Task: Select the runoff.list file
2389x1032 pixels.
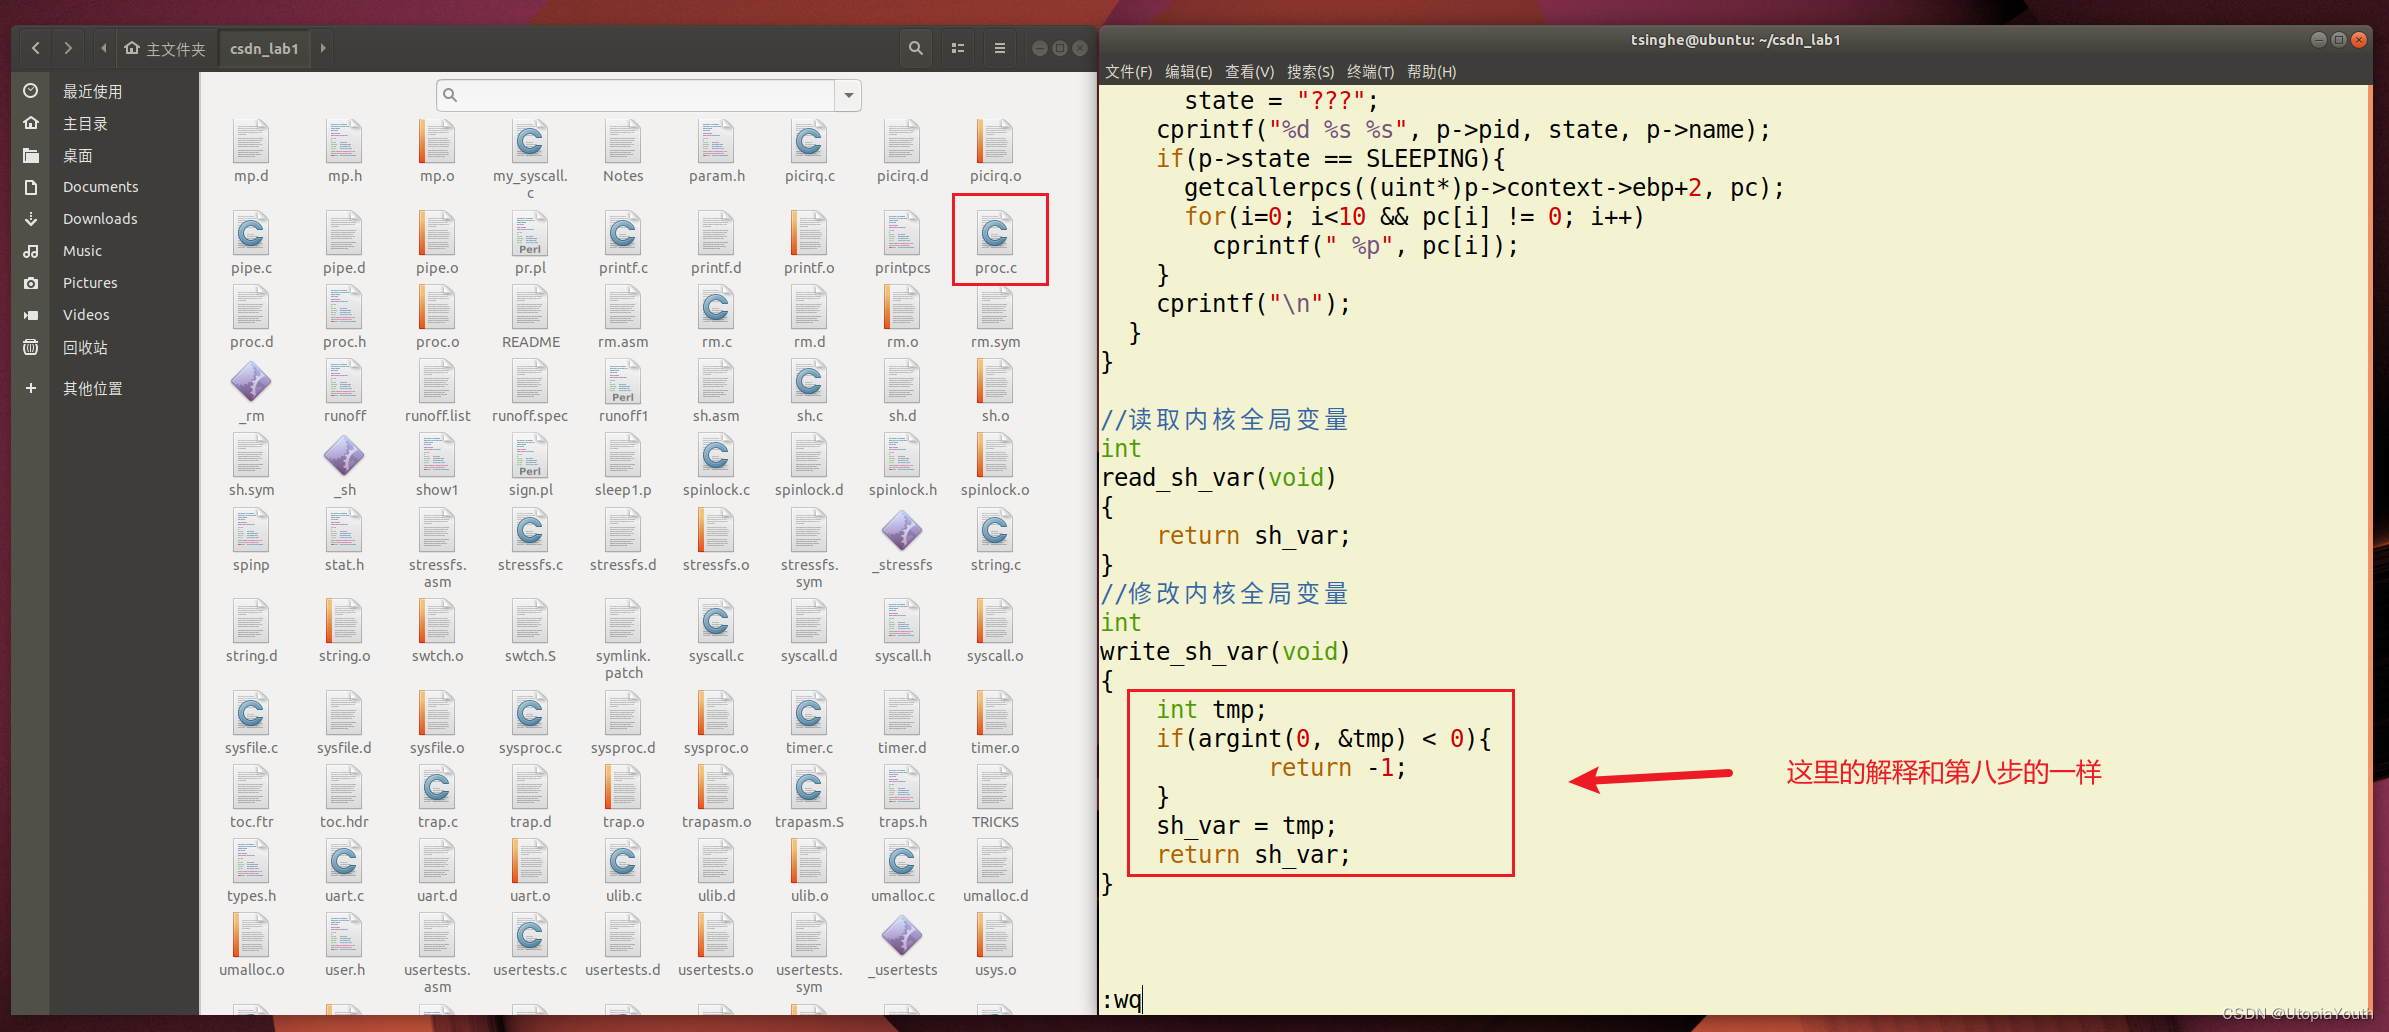Action: point(437,382)
